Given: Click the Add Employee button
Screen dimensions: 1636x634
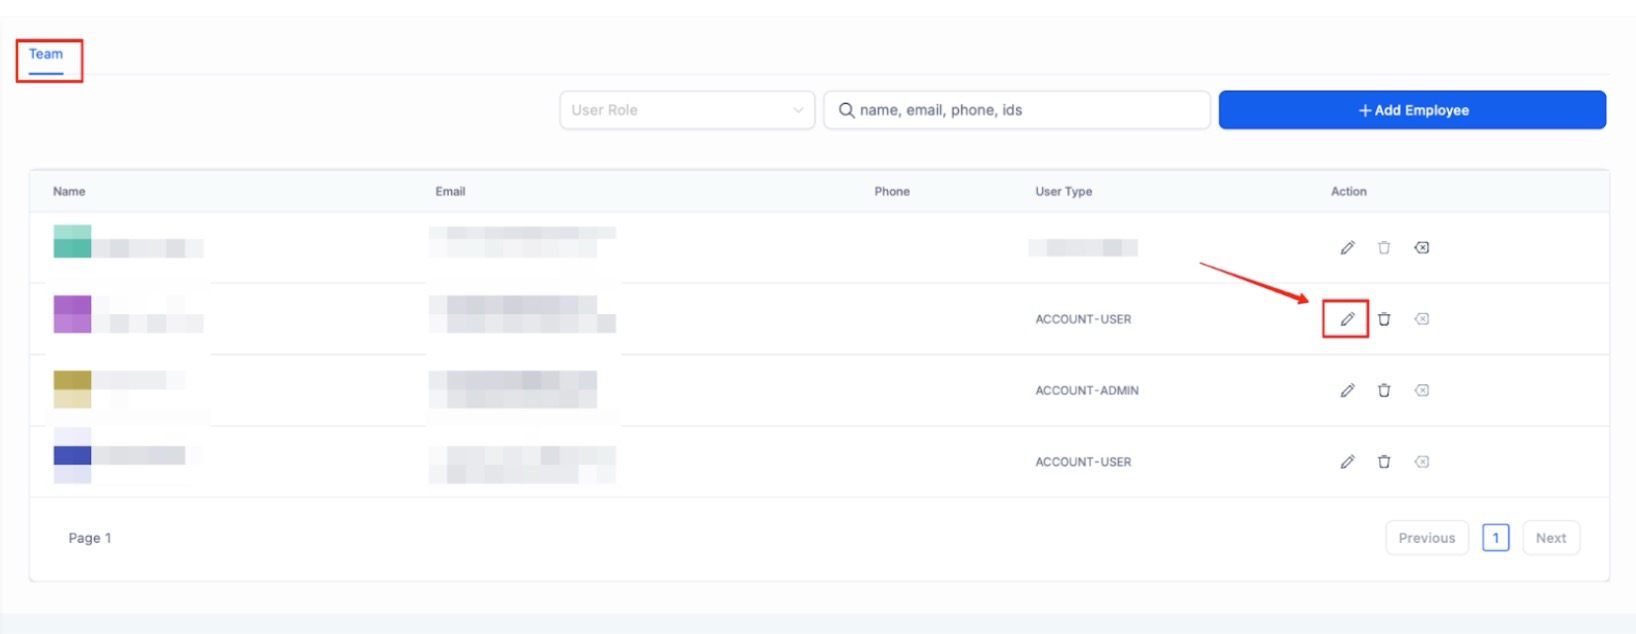Looking at the screenshot, I should click(x=1411, y=110).
